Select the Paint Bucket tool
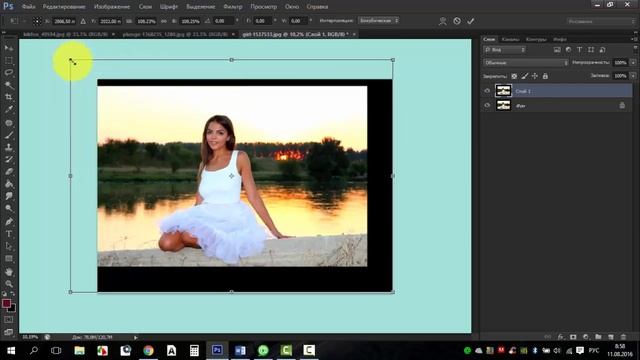Screen dimensions: 640x360 [x=9, y=184]
